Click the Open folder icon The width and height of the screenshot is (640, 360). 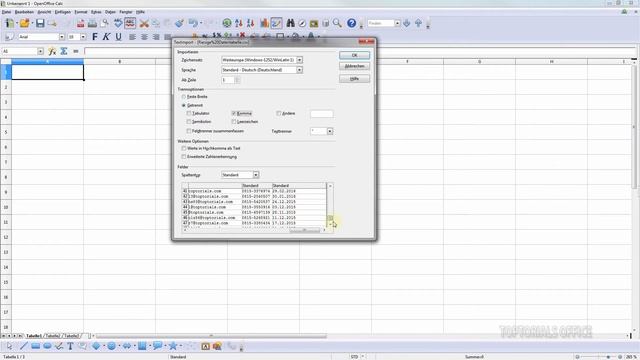pos(24,23)
